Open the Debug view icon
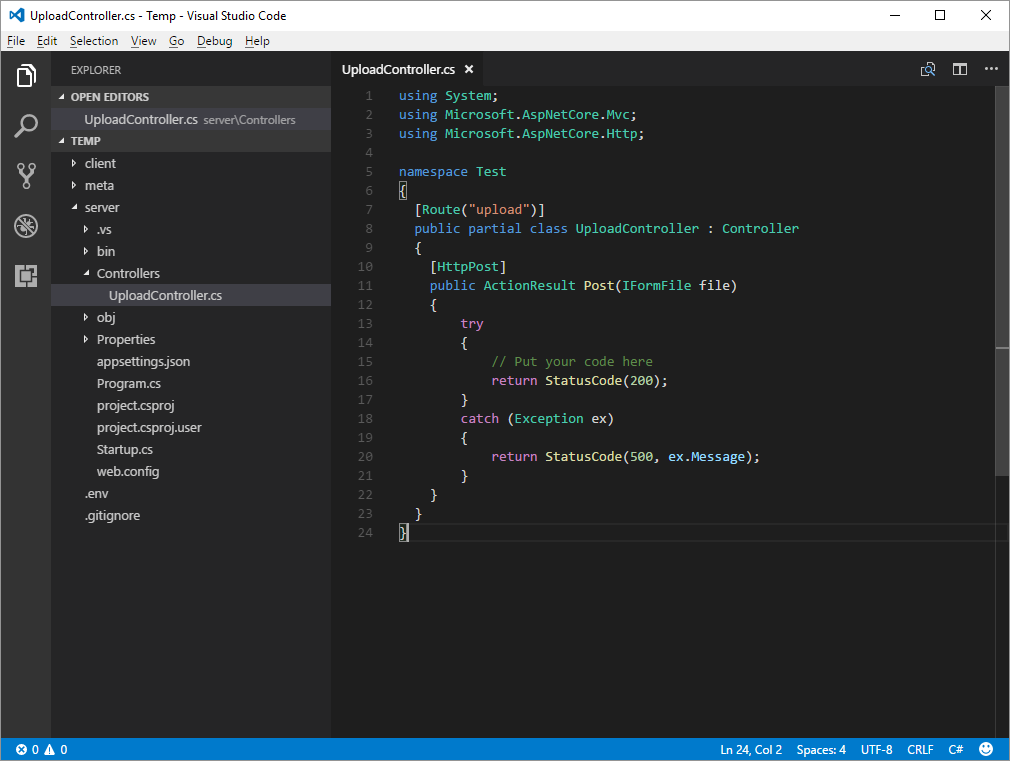Screen dimensions: 1010x761 coord(26,226)
